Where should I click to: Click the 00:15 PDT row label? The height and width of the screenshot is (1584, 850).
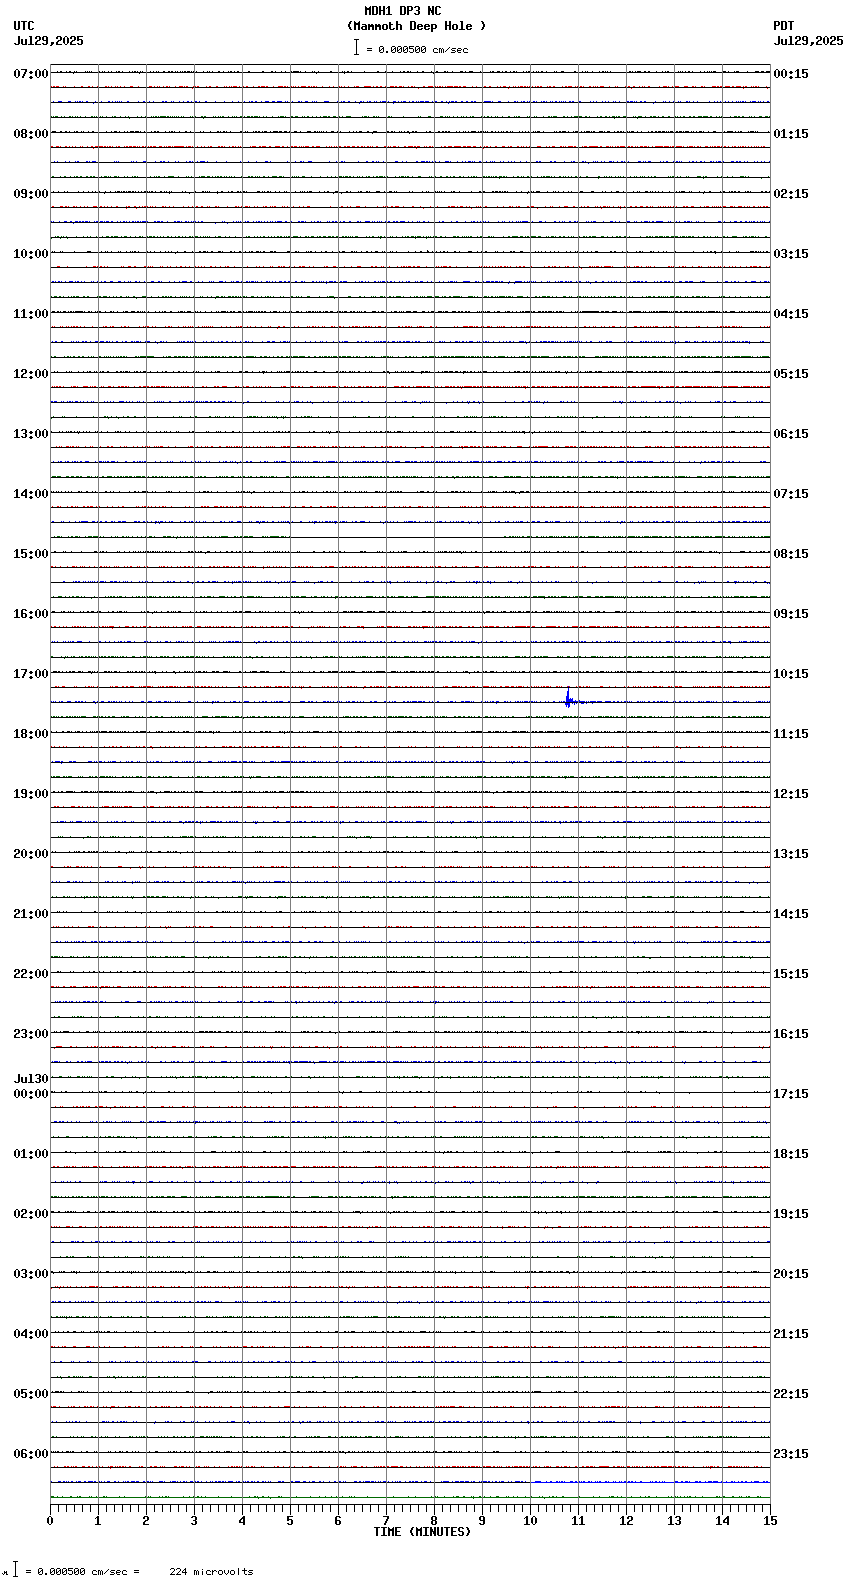(x=791, y=74)
